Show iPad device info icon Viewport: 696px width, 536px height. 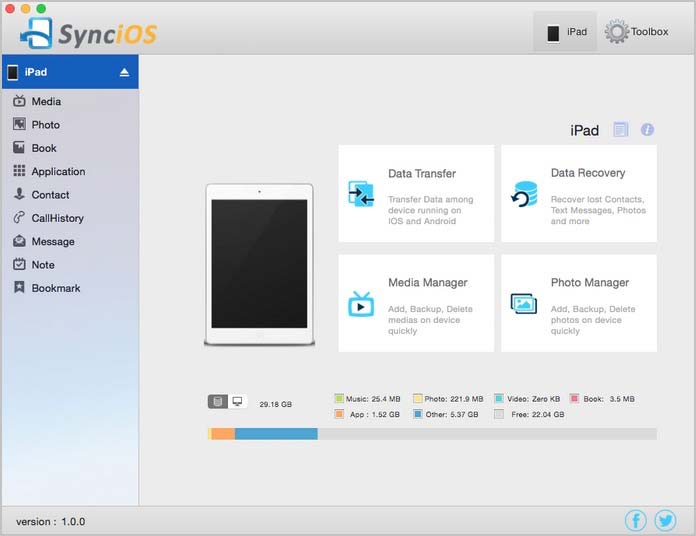click(x=647, y=130)
